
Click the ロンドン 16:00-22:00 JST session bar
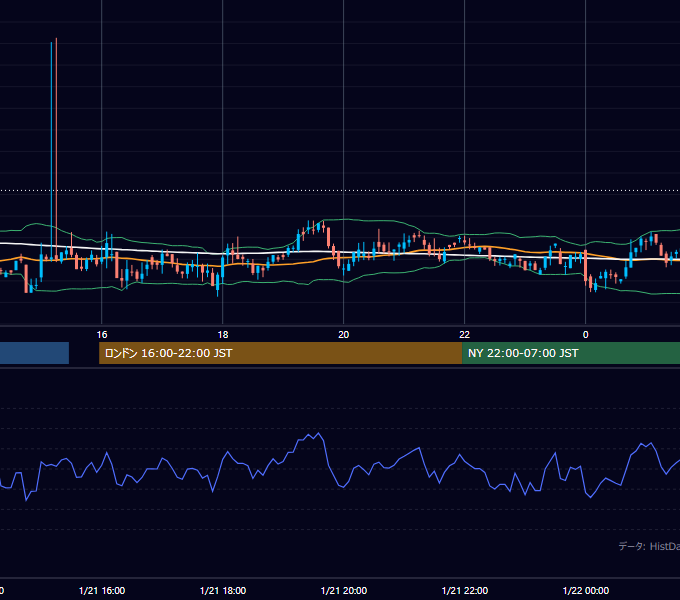coord(281,353)
